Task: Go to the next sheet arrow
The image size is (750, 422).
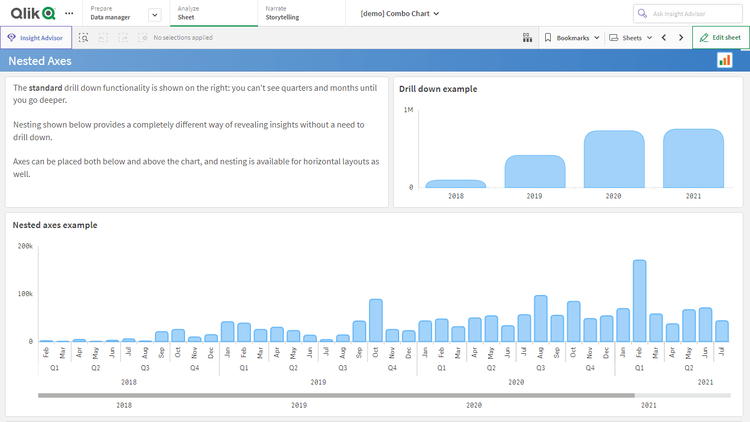Action: tap(681, 37)
